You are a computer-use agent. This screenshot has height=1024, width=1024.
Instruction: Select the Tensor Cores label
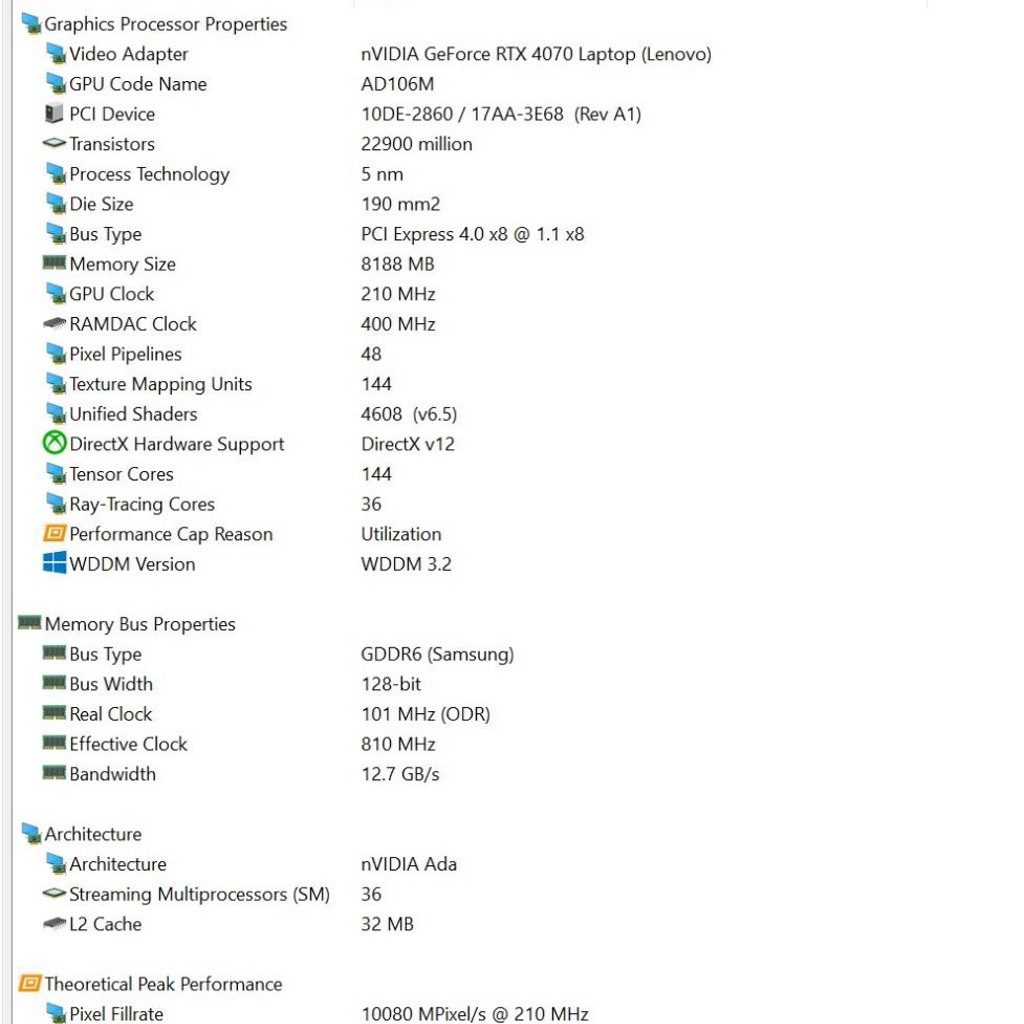pos(121,475)
